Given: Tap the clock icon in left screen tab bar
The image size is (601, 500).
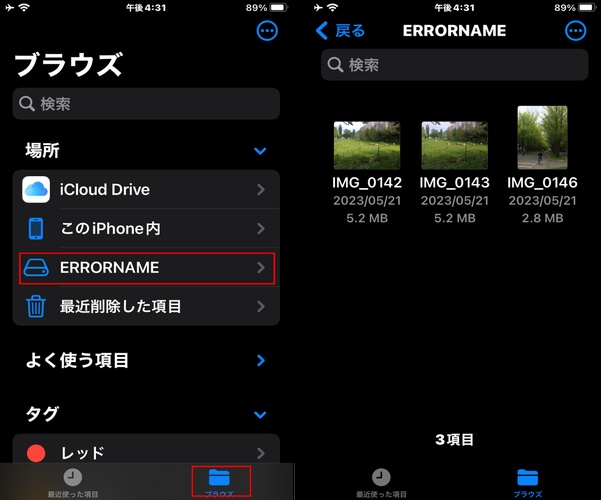Looking at the screenshot, I should 72,477.
